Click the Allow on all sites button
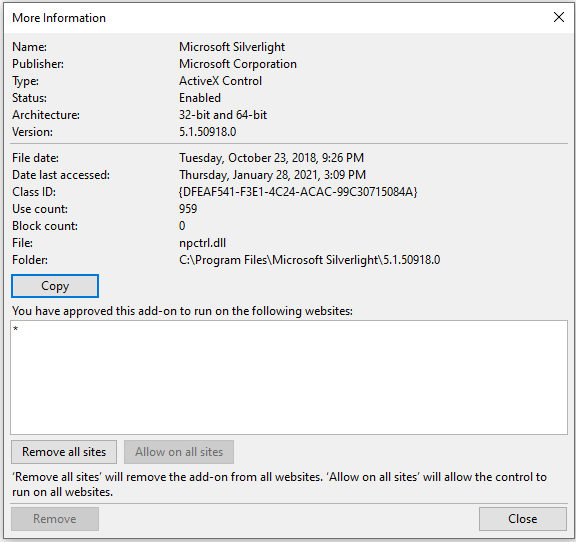Screen dimensions: 576x542 coord(179,452)
